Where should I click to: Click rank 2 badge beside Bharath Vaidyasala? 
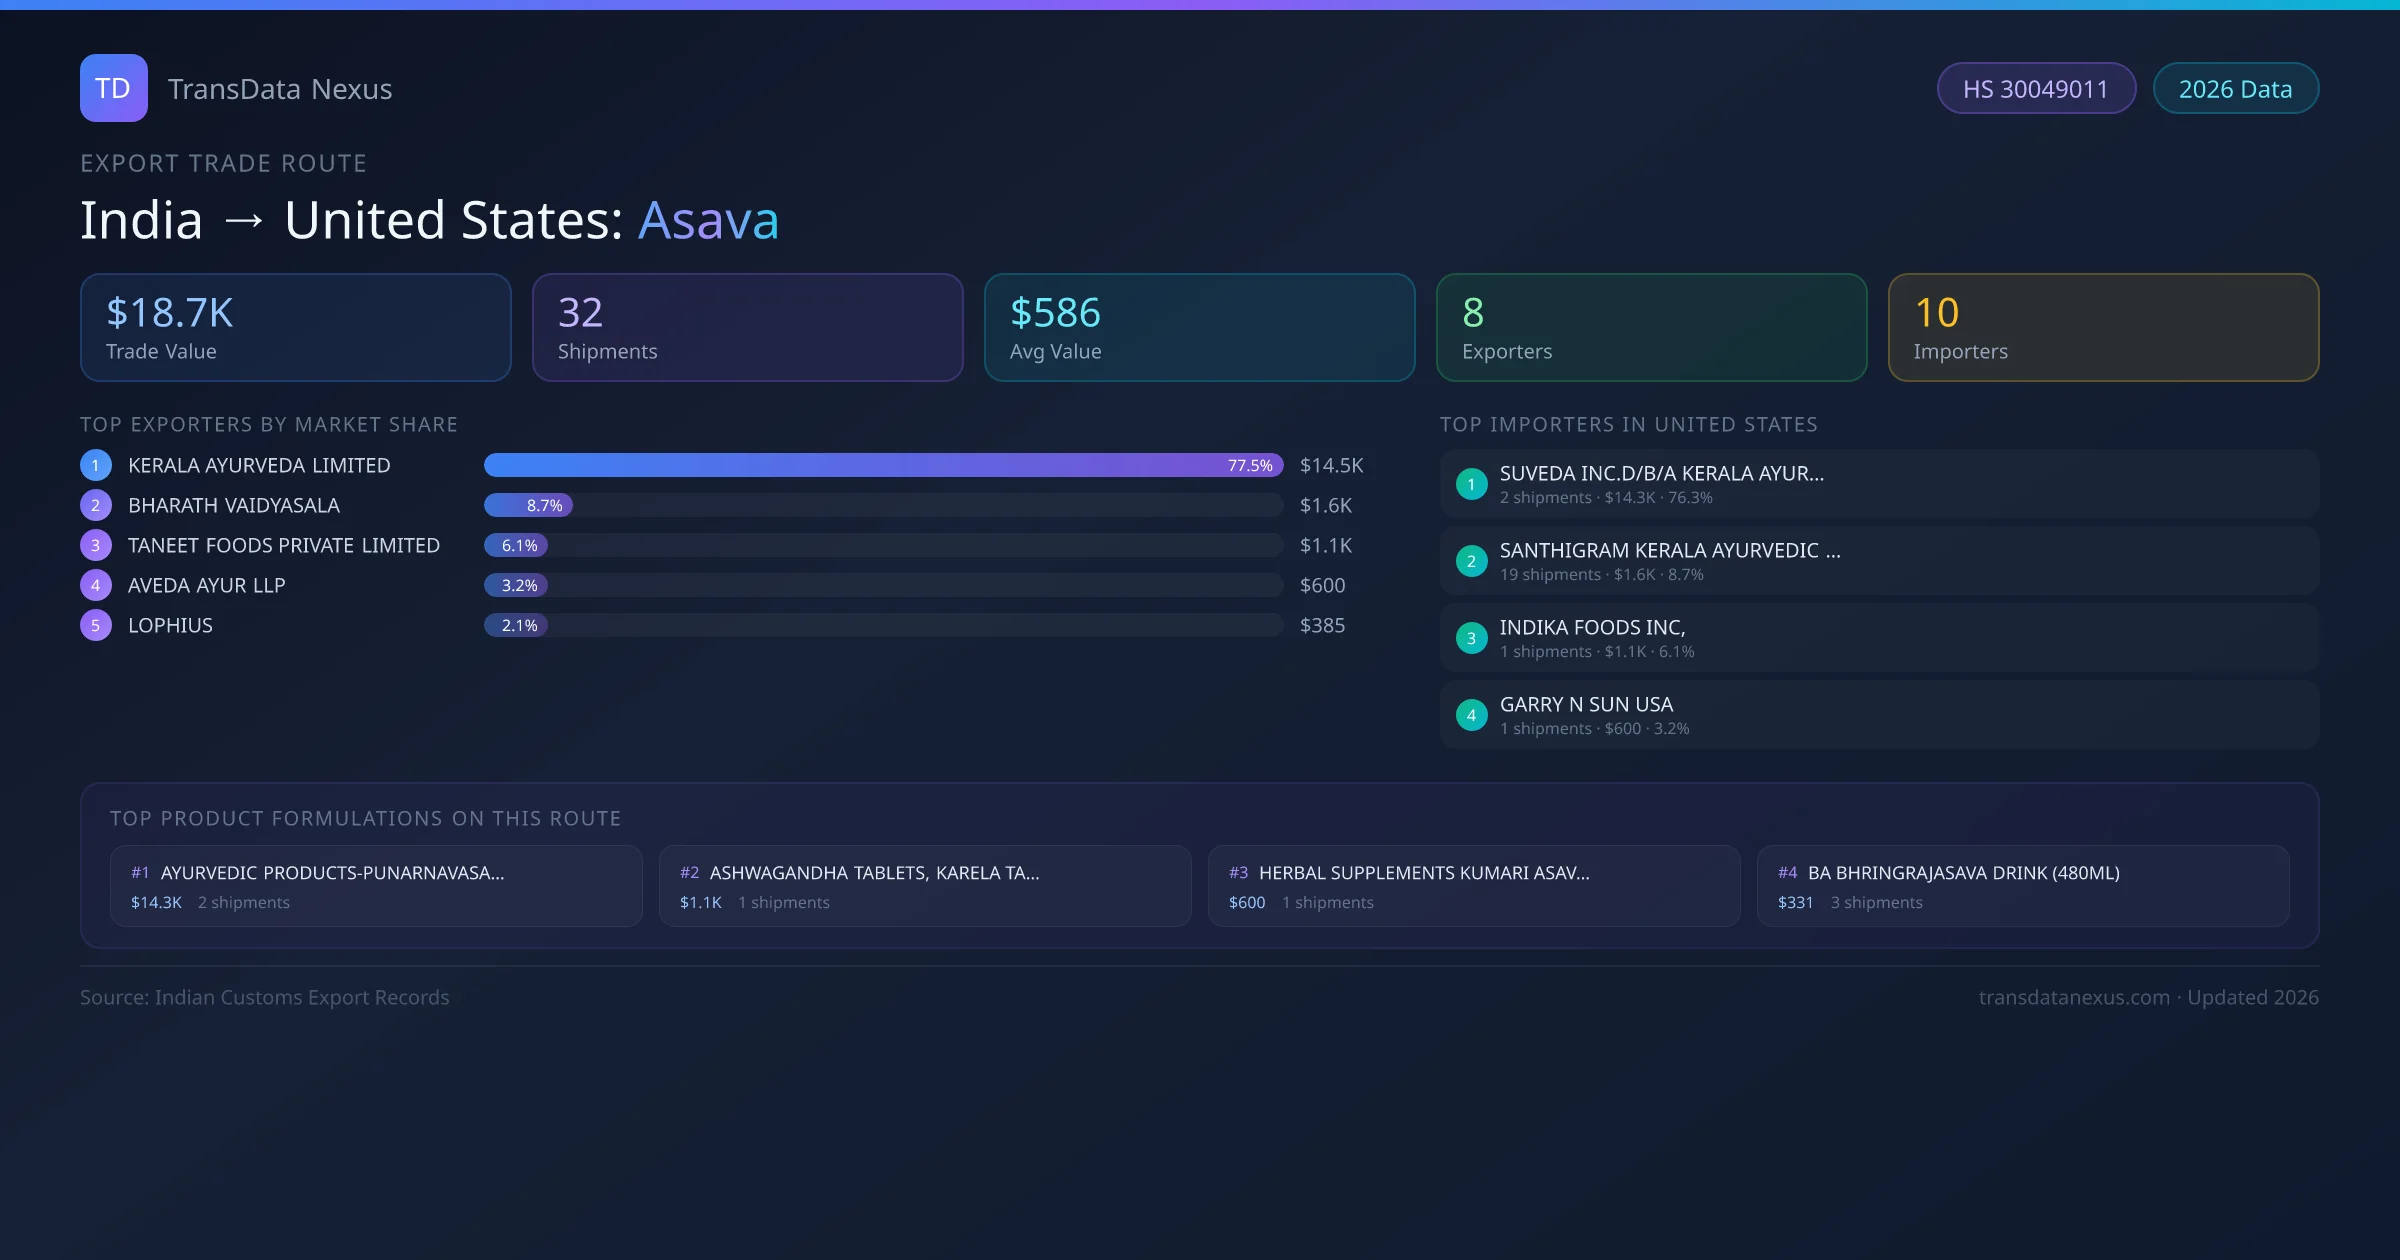tap(95, 505)
